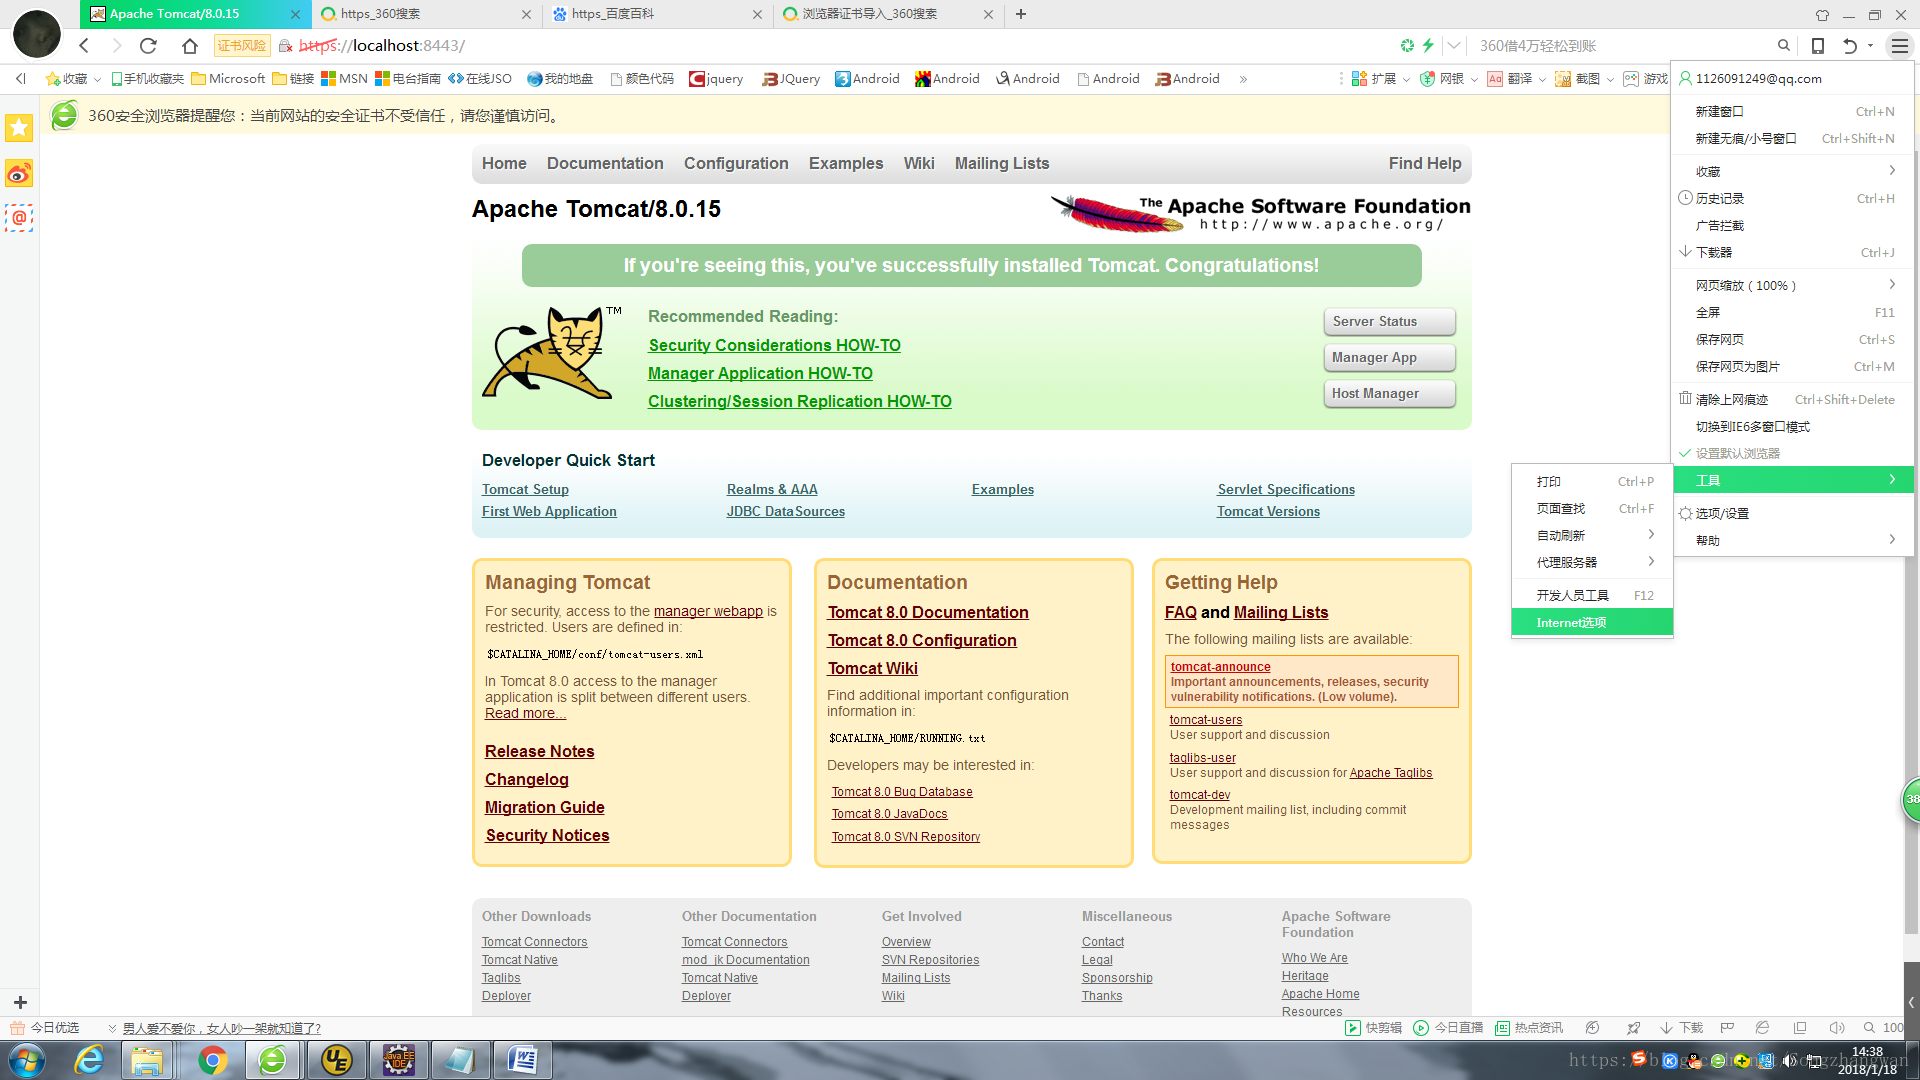Switch to the https_百度百科 tab
This screenshot has width=1920, height=1080.
tap(657, 14)
